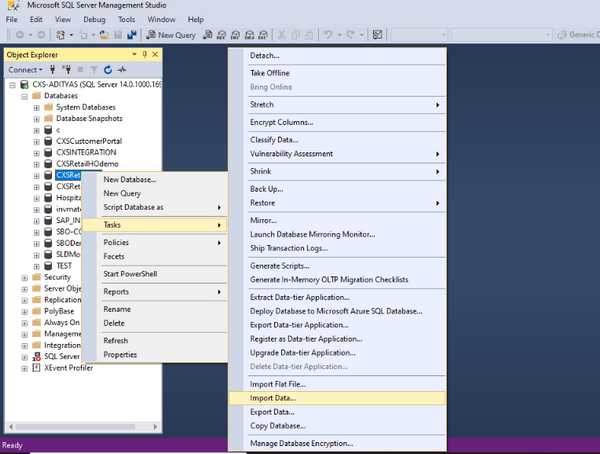Click the Save All toolbar icon
This screenshot has height=454, width=600.
[132, 35]
